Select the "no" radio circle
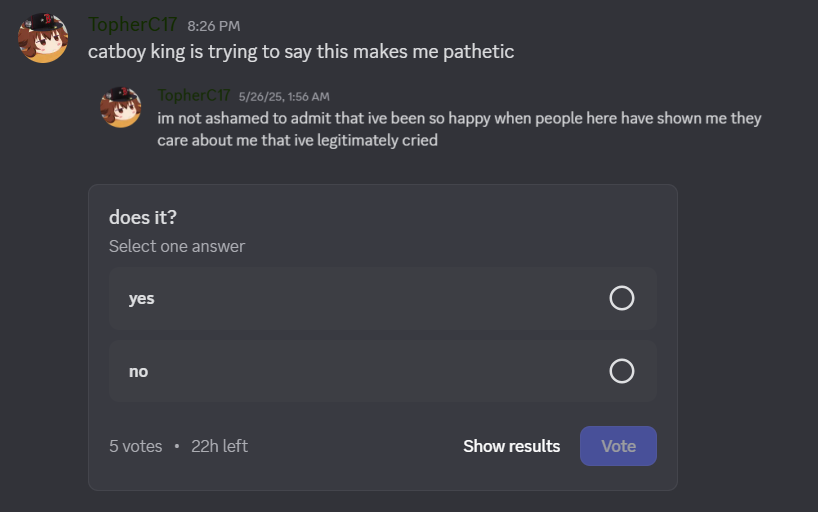The image size is (818, 512). (x=621, y=371)
